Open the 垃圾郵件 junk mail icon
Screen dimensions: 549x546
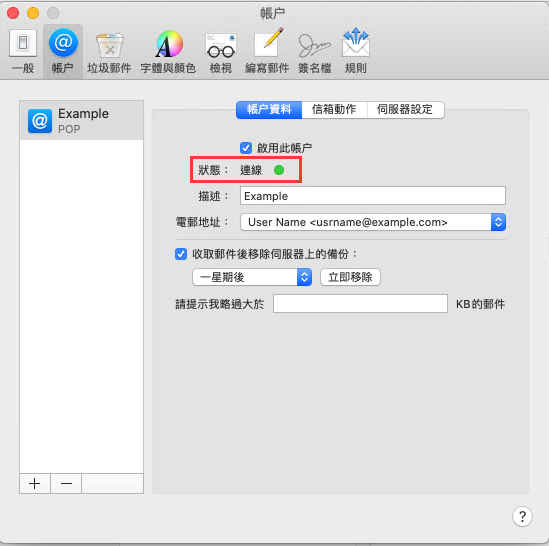pos(110,45)
